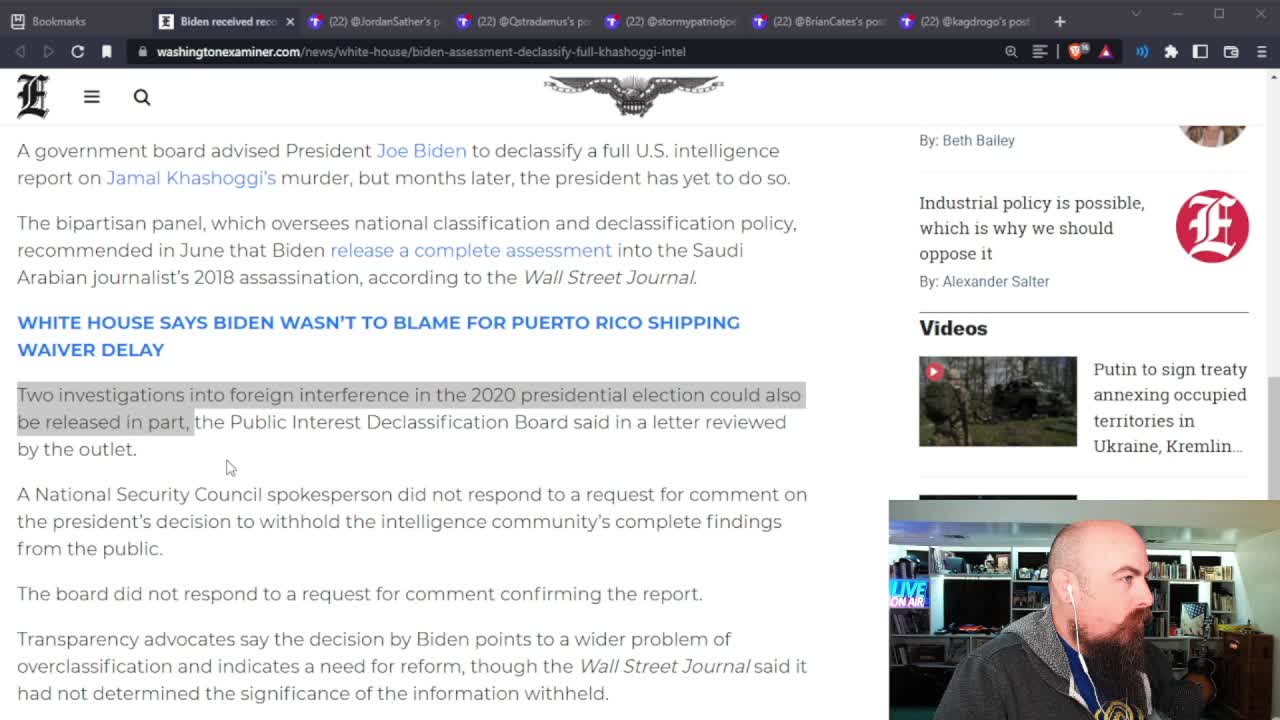The width and height of the screenshot is (1280, 720).
Task: Click the Beth Bailey author photo
Action: click(x=1212, y=135)
